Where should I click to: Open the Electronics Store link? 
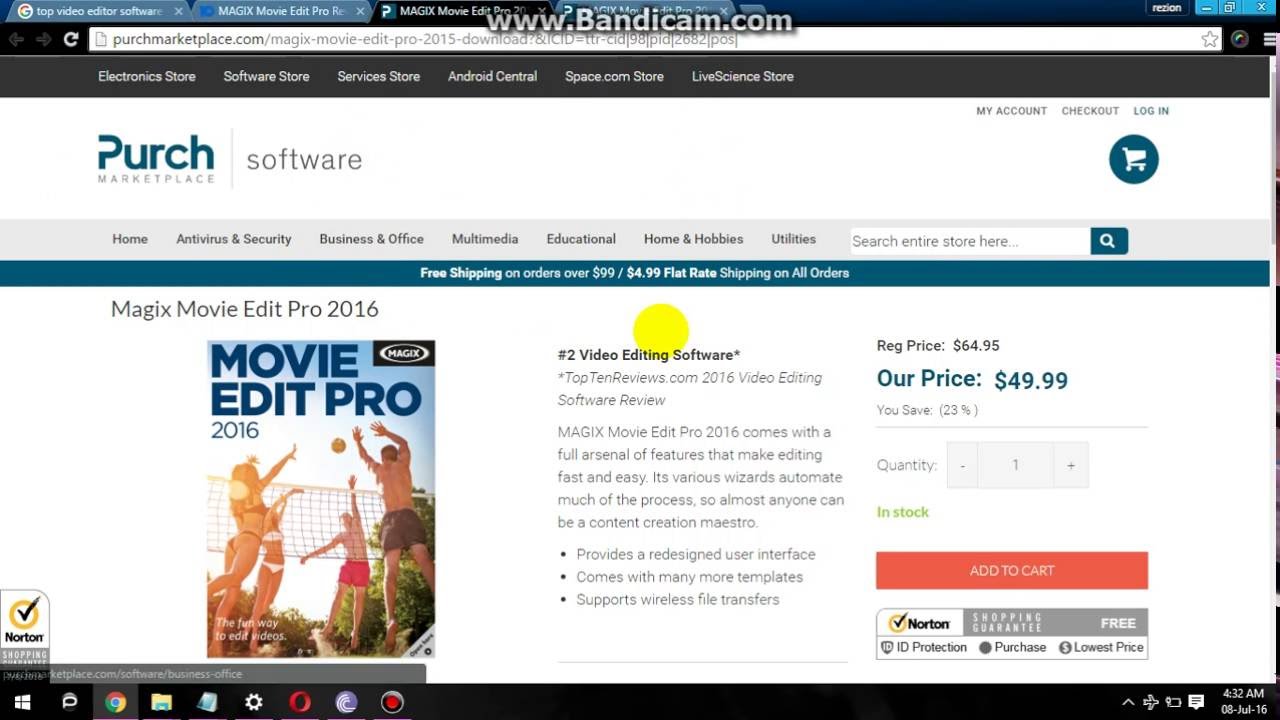coord(147,76)
